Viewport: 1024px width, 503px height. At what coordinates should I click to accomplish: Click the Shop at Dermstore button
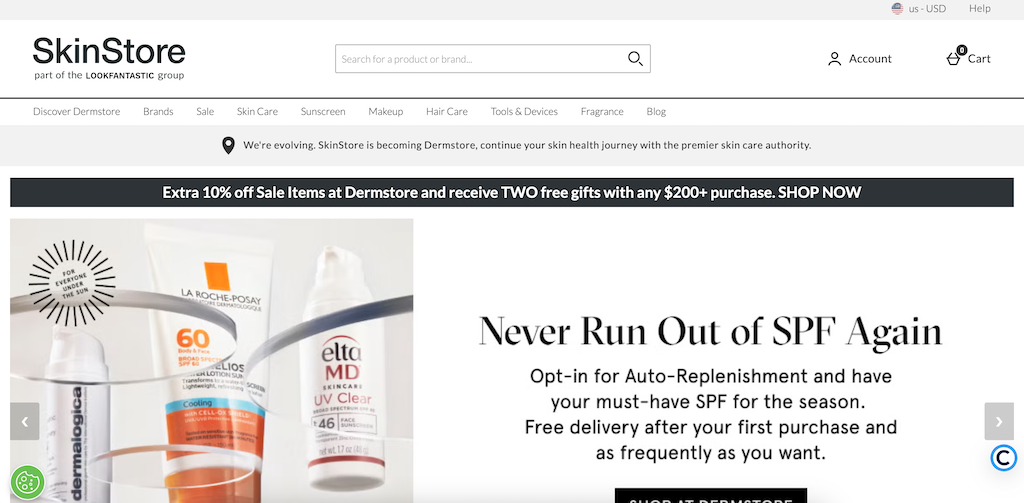pyautogui.click(x=711, y=496)
